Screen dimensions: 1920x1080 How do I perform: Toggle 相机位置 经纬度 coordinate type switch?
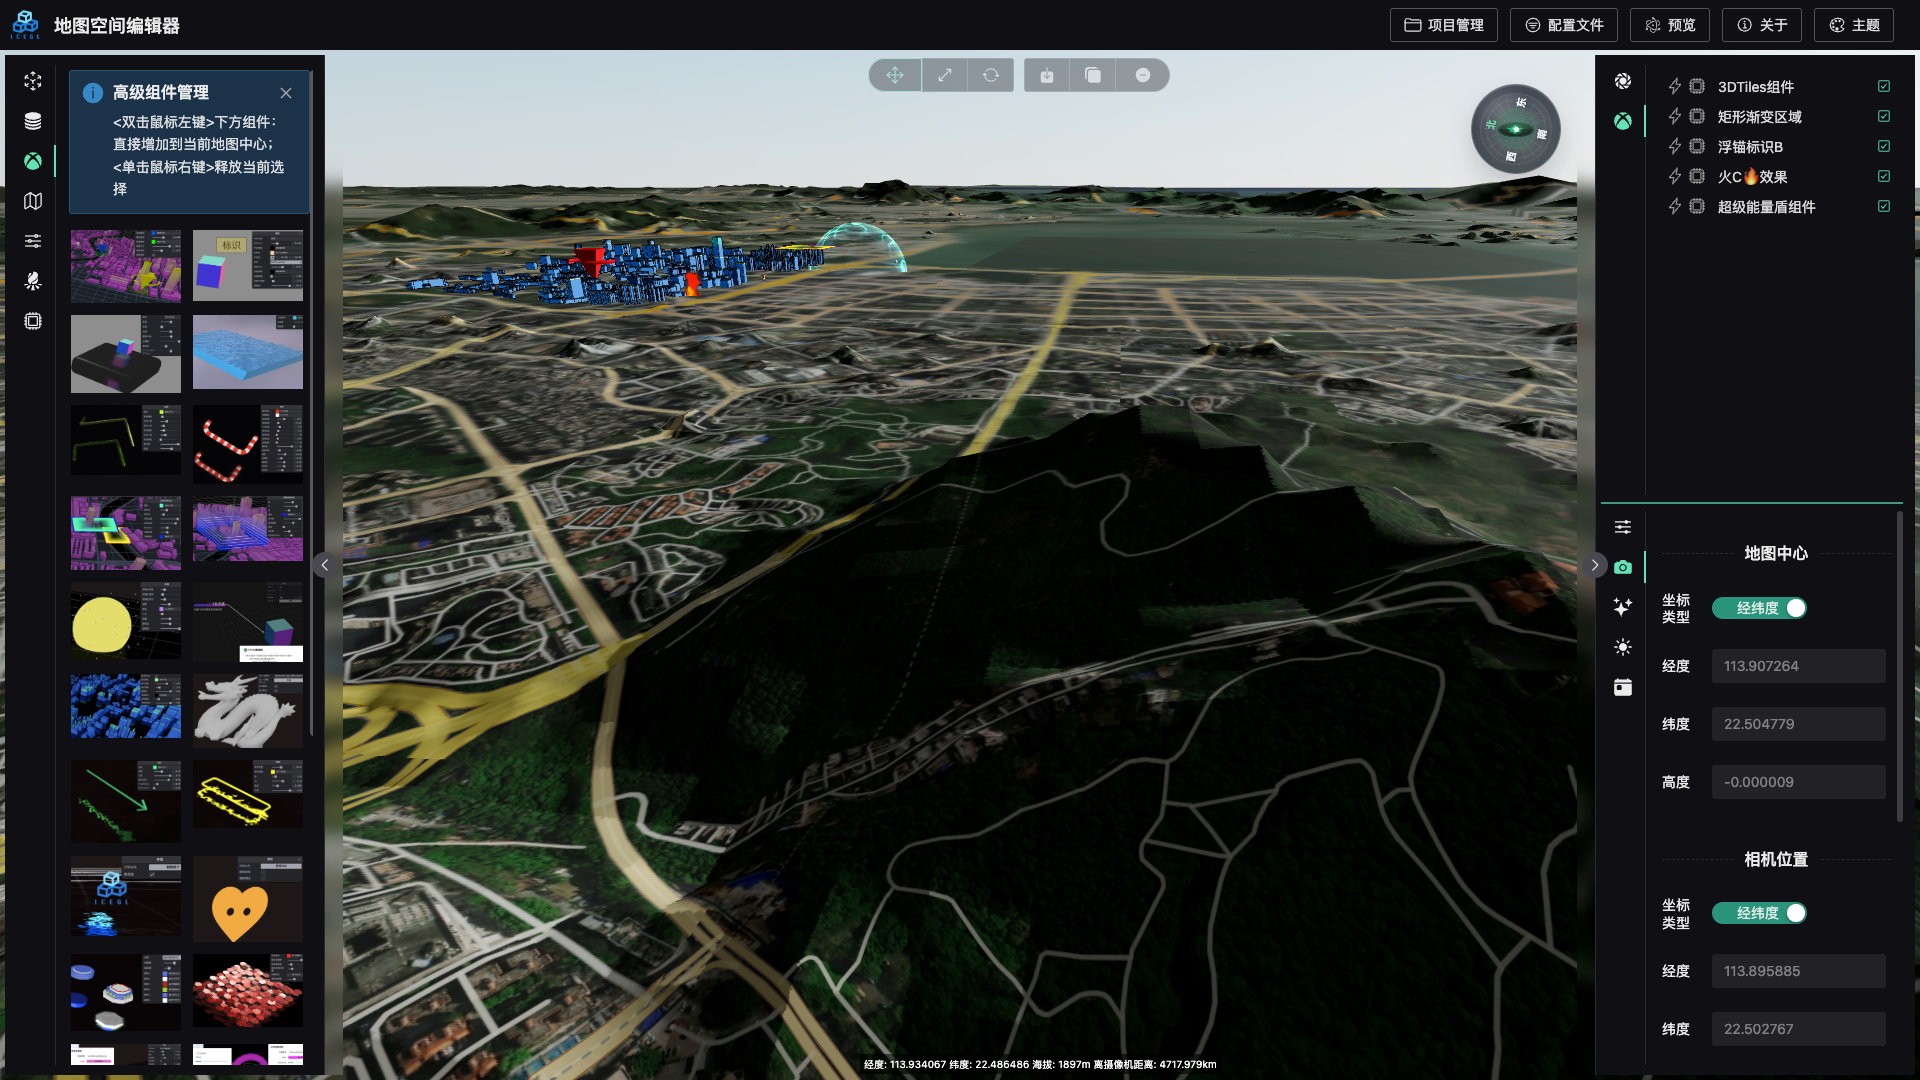(x=1759, y=913)
